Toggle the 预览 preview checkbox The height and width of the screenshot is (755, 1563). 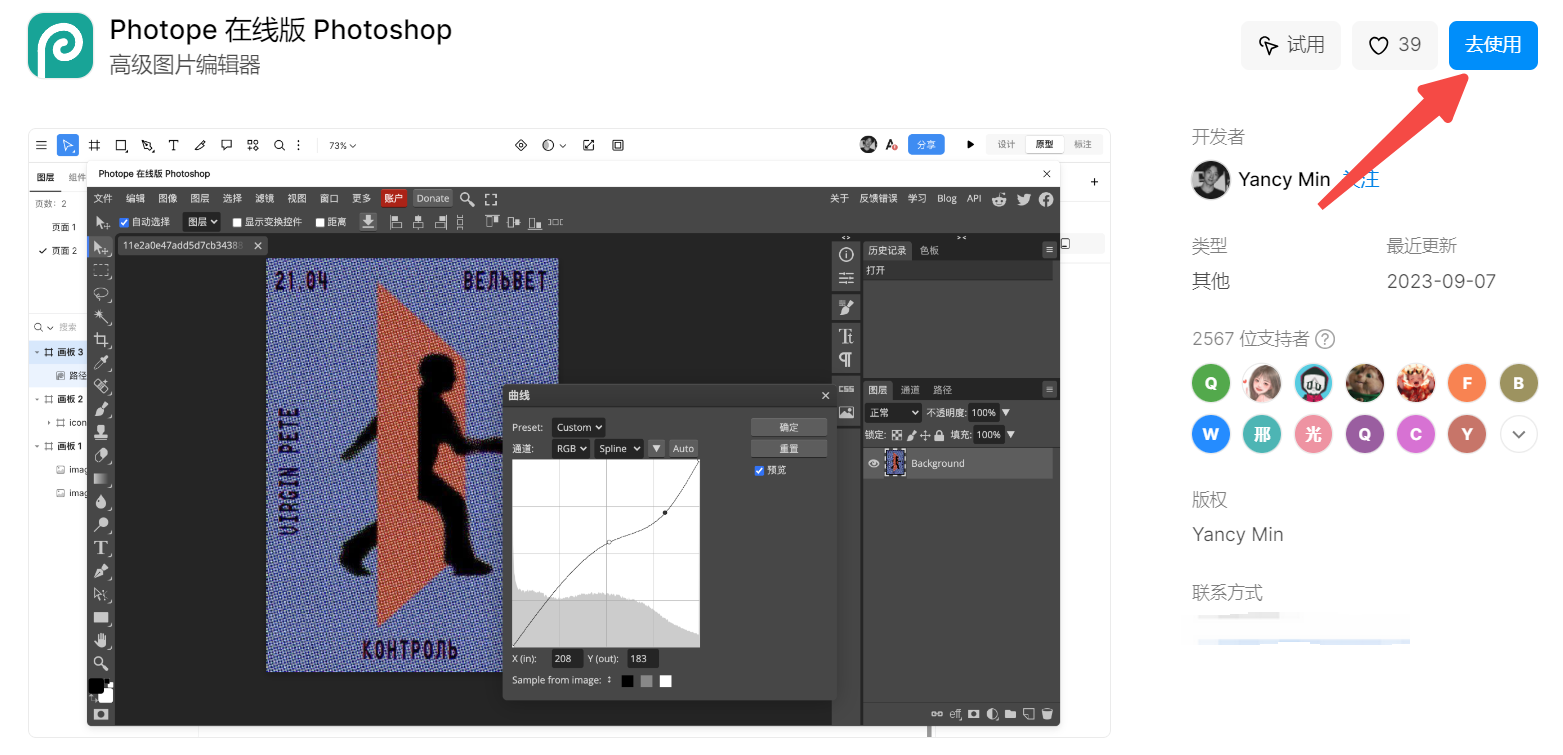tap(759, 470)
